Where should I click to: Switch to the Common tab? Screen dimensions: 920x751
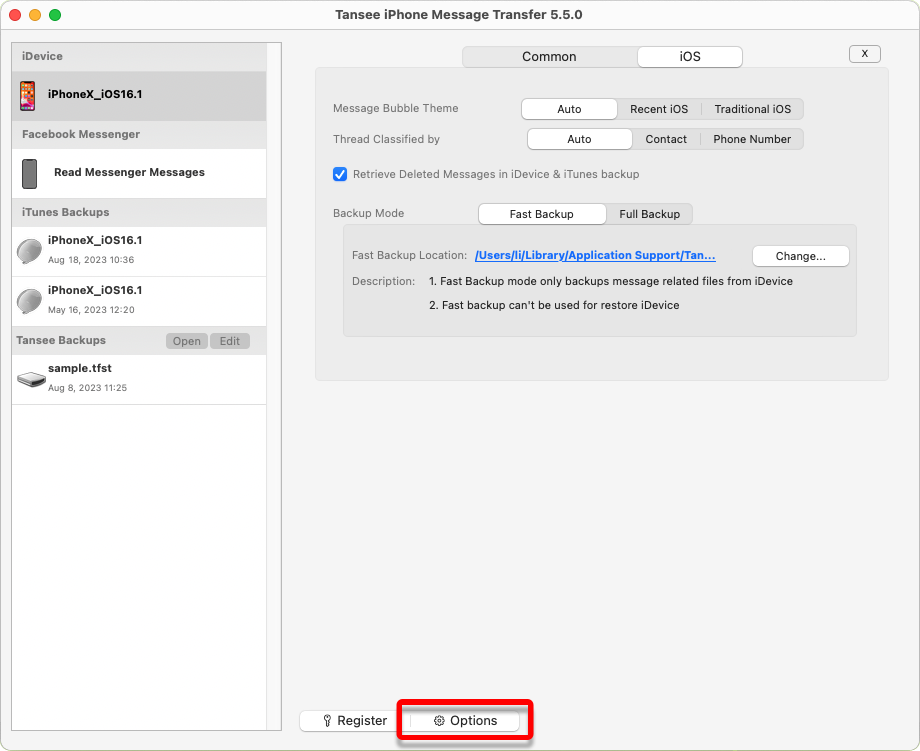click(x=549, y=57)
